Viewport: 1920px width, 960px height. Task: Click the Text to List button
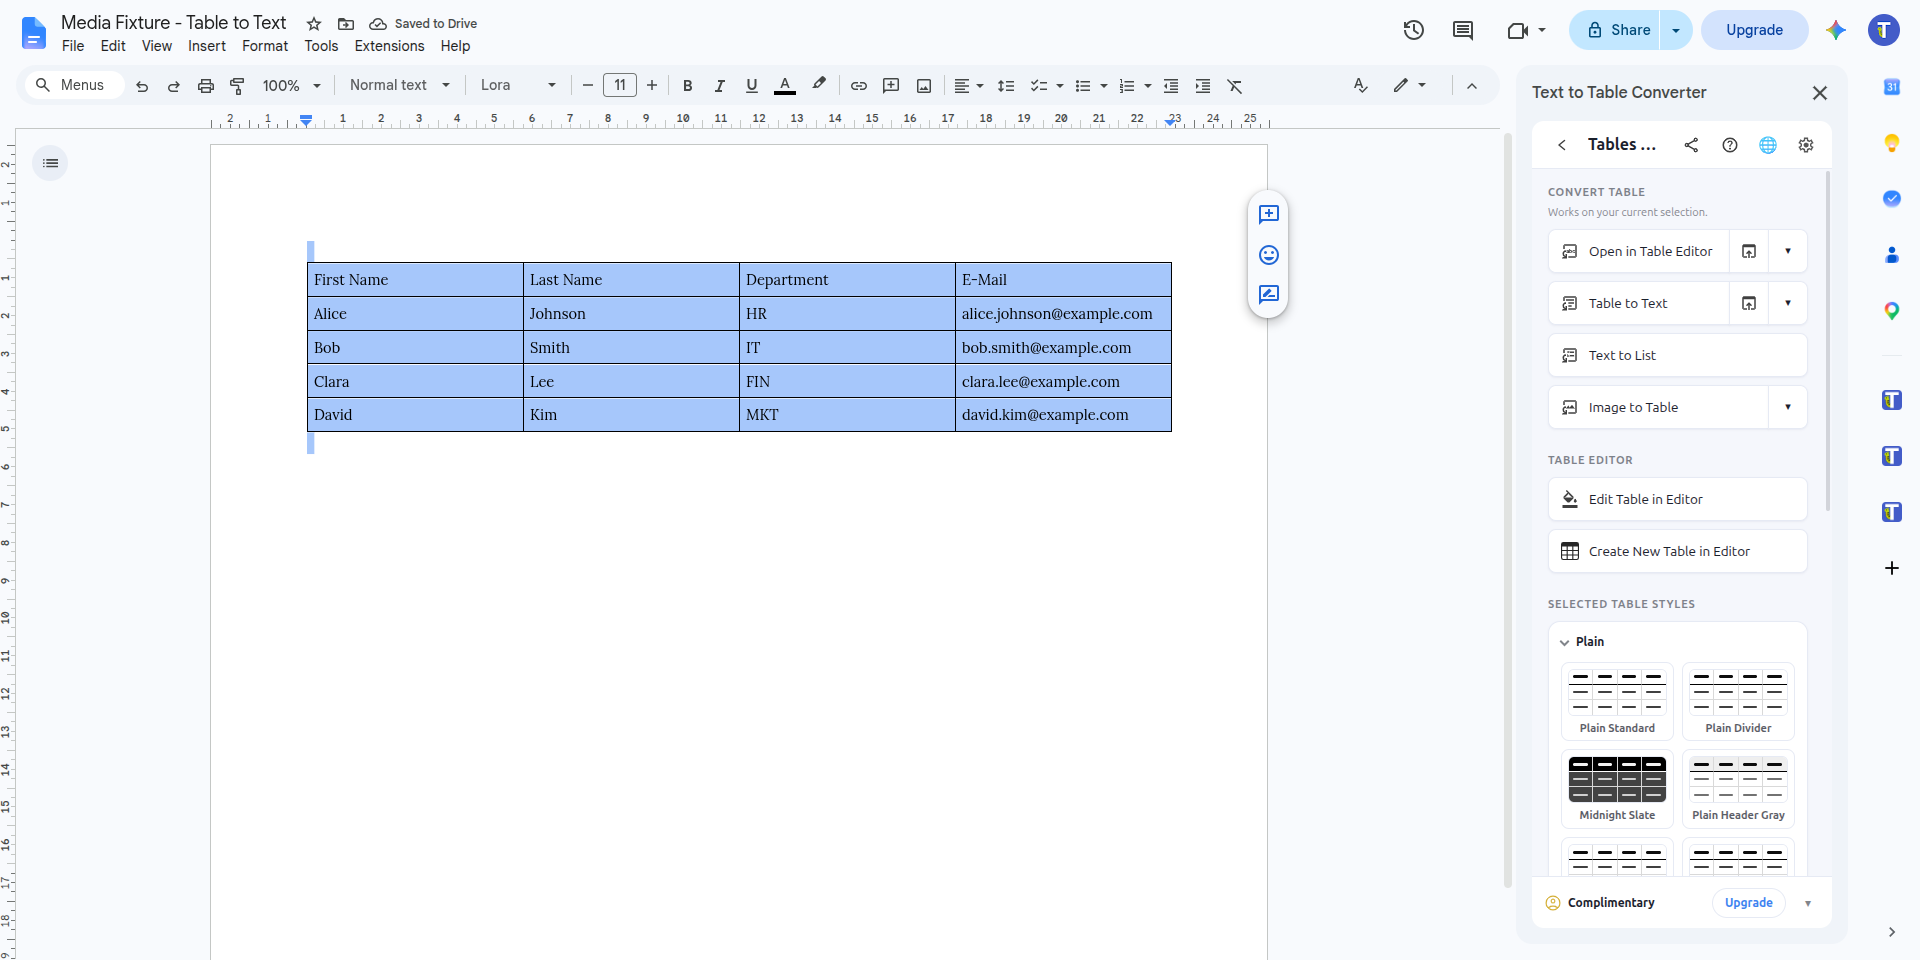click(x=1678, y=355)
